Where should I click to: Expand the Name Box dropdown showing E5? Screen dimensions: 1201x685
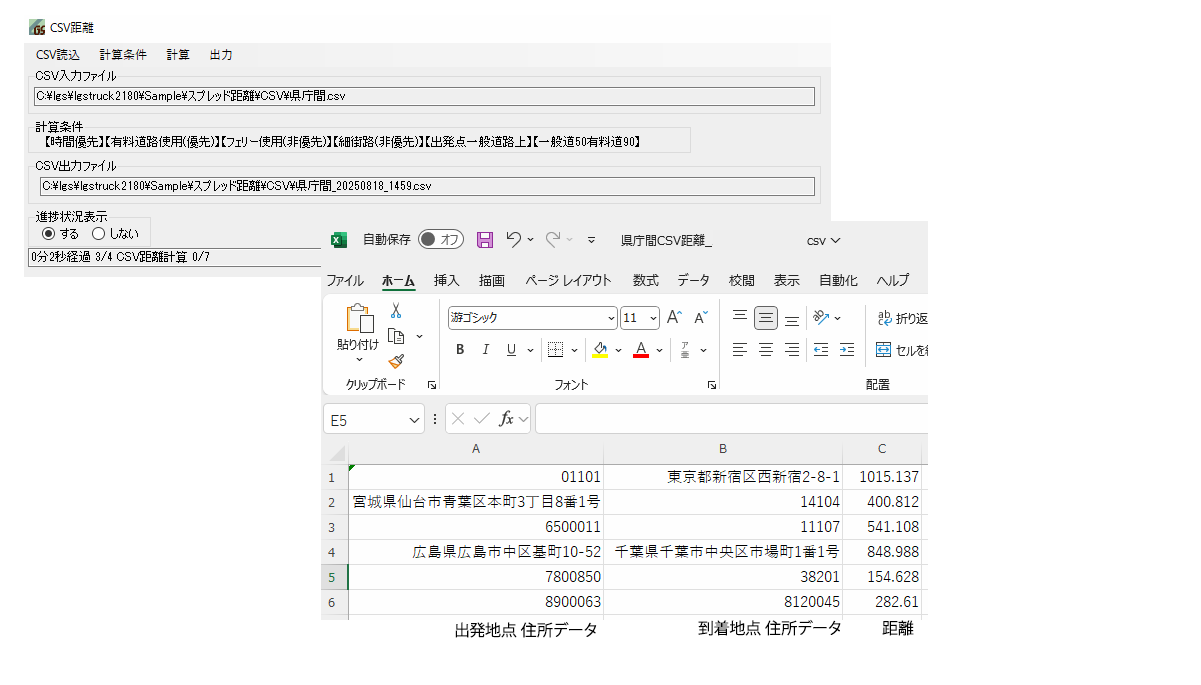(414, 421)
